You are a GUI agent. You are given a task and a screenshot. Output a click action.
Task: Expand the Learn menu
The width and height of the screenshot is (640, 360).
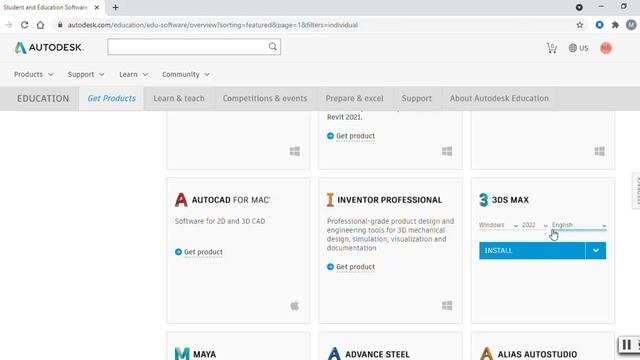point(133,74)
